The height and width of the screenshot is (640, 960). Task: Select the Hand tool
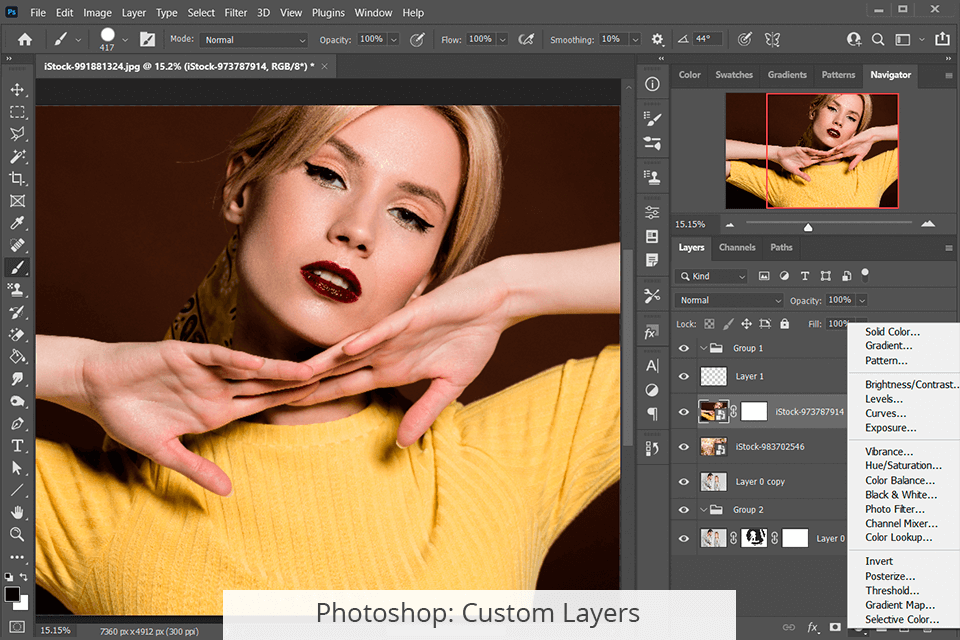(x=17, y=513)
